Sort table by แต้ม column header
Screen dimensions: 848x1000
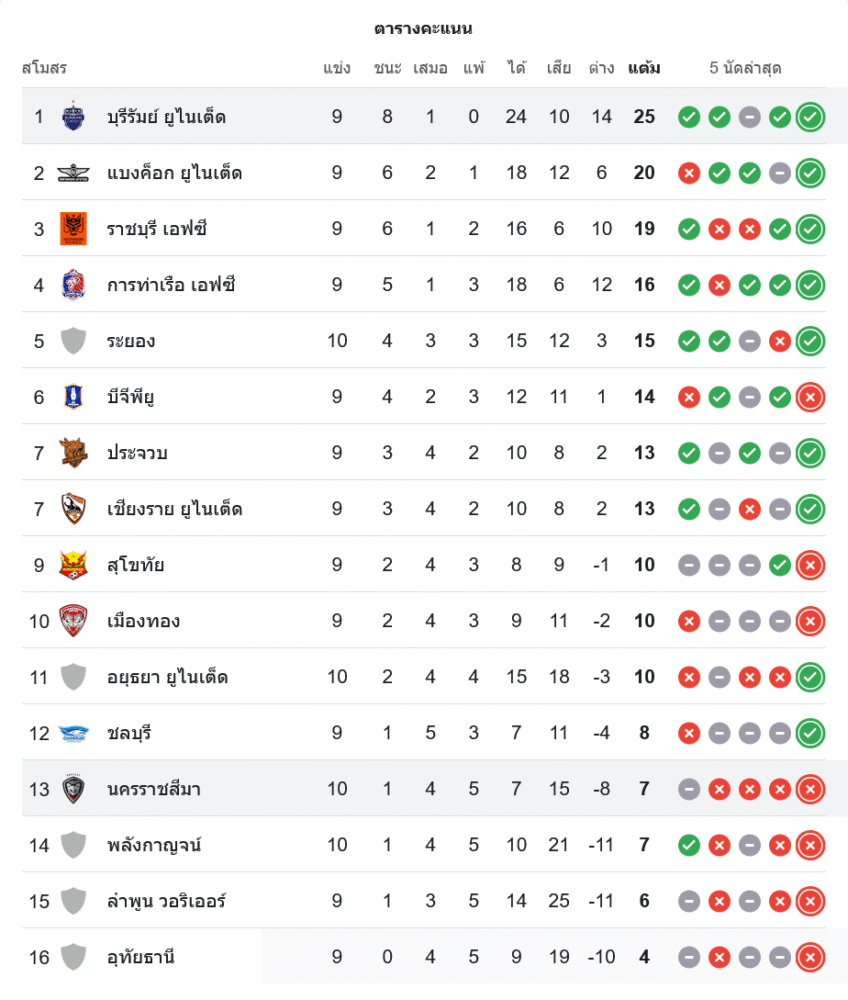(644, 69)
